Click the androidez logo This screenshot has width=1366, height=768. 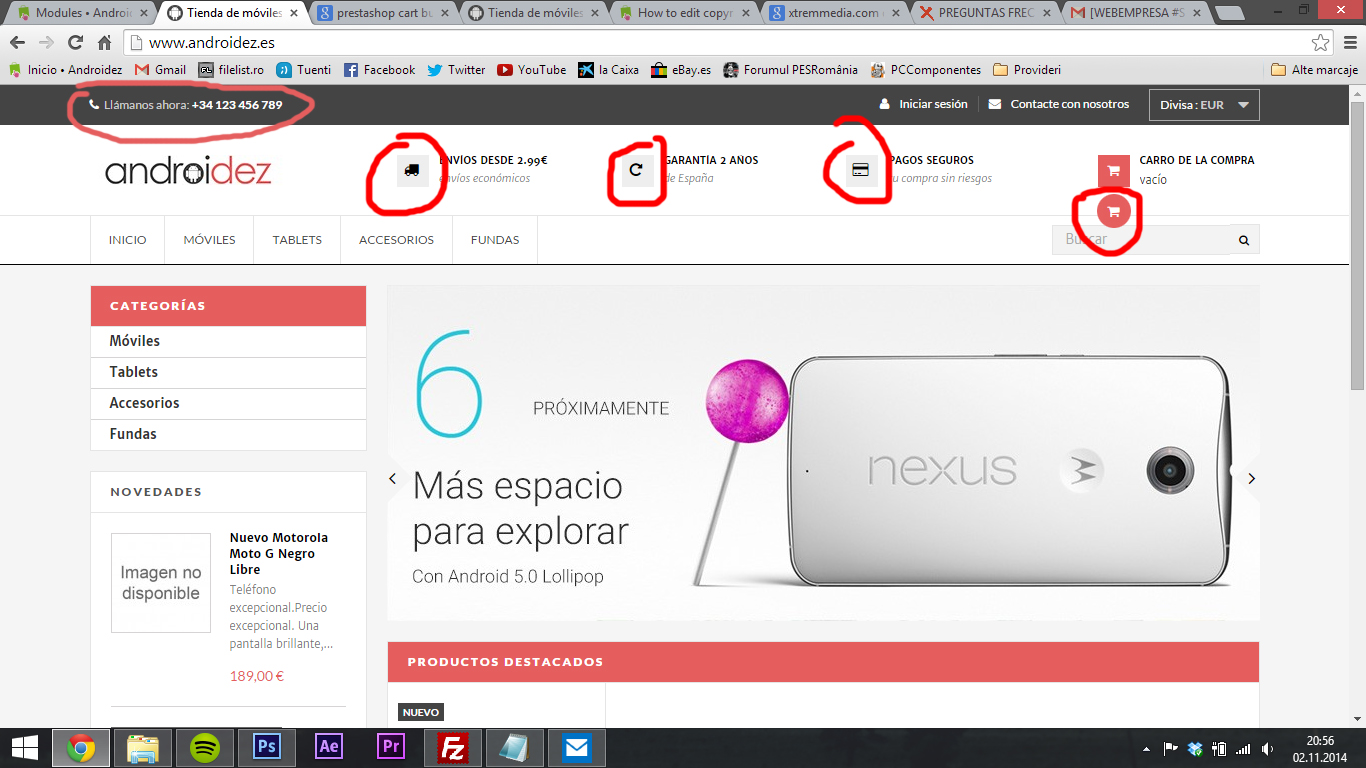coord(188,171)
